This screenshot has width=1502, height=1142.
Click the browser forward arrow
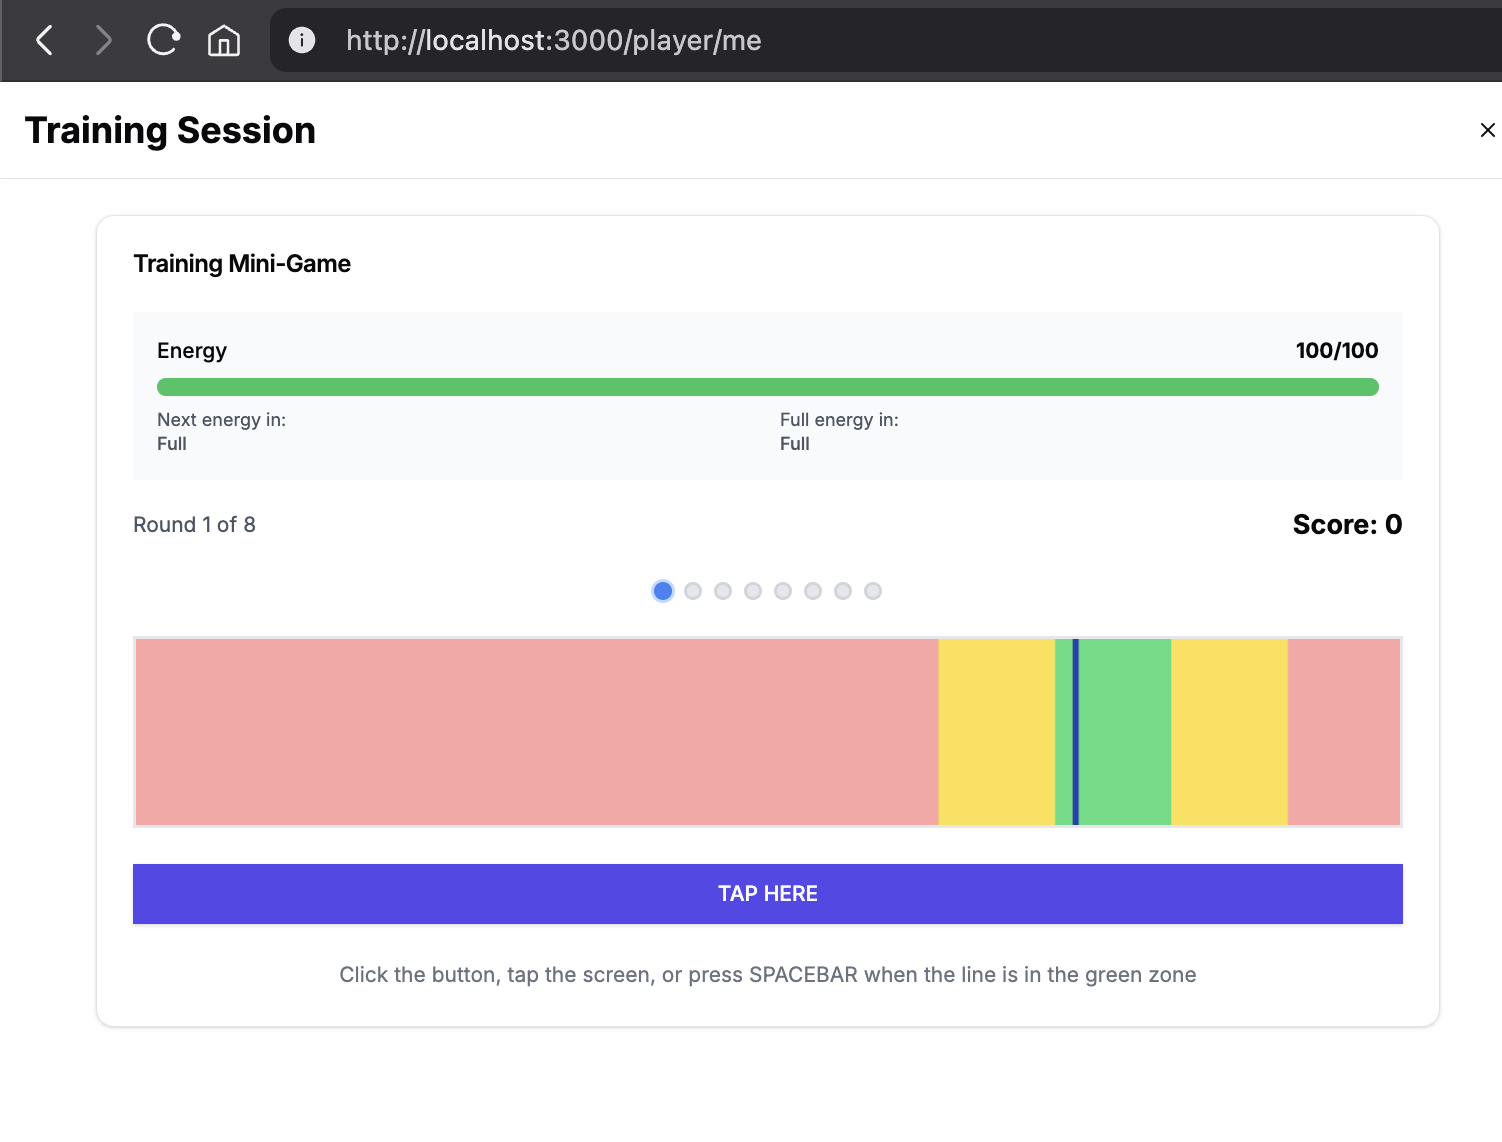click(103, 41)
